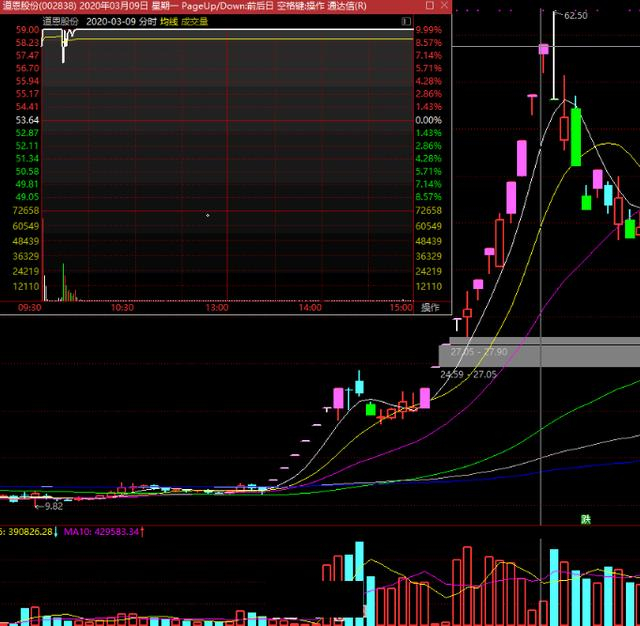
Task: Click the 9.82 low price marker
Action: tap(54, 506)
